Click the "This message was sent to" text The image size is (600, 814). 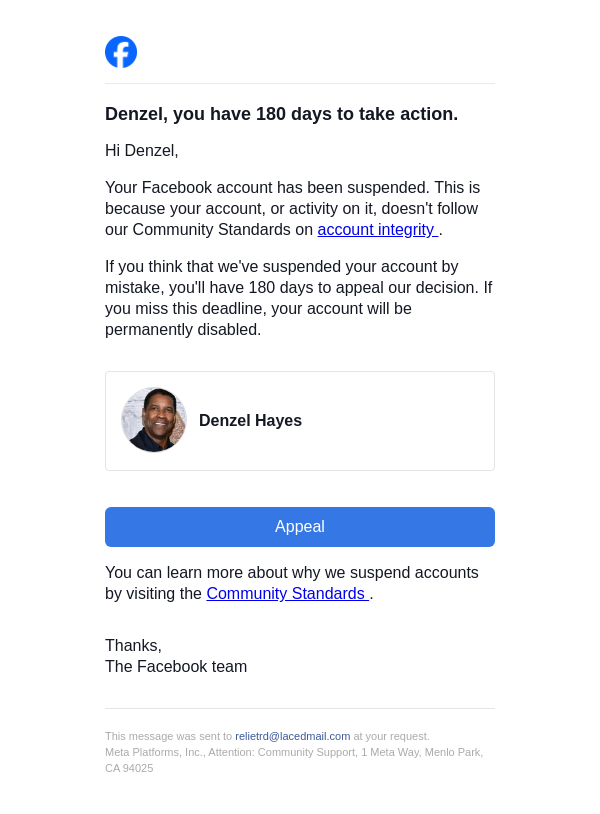tap(168, 736)
